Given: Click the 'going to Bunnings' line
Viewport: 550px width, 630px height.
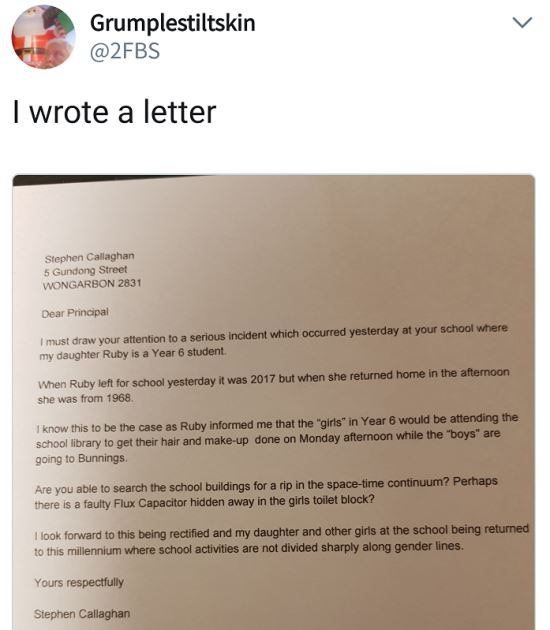Looking at the screenshot, I should coord(82,458).
